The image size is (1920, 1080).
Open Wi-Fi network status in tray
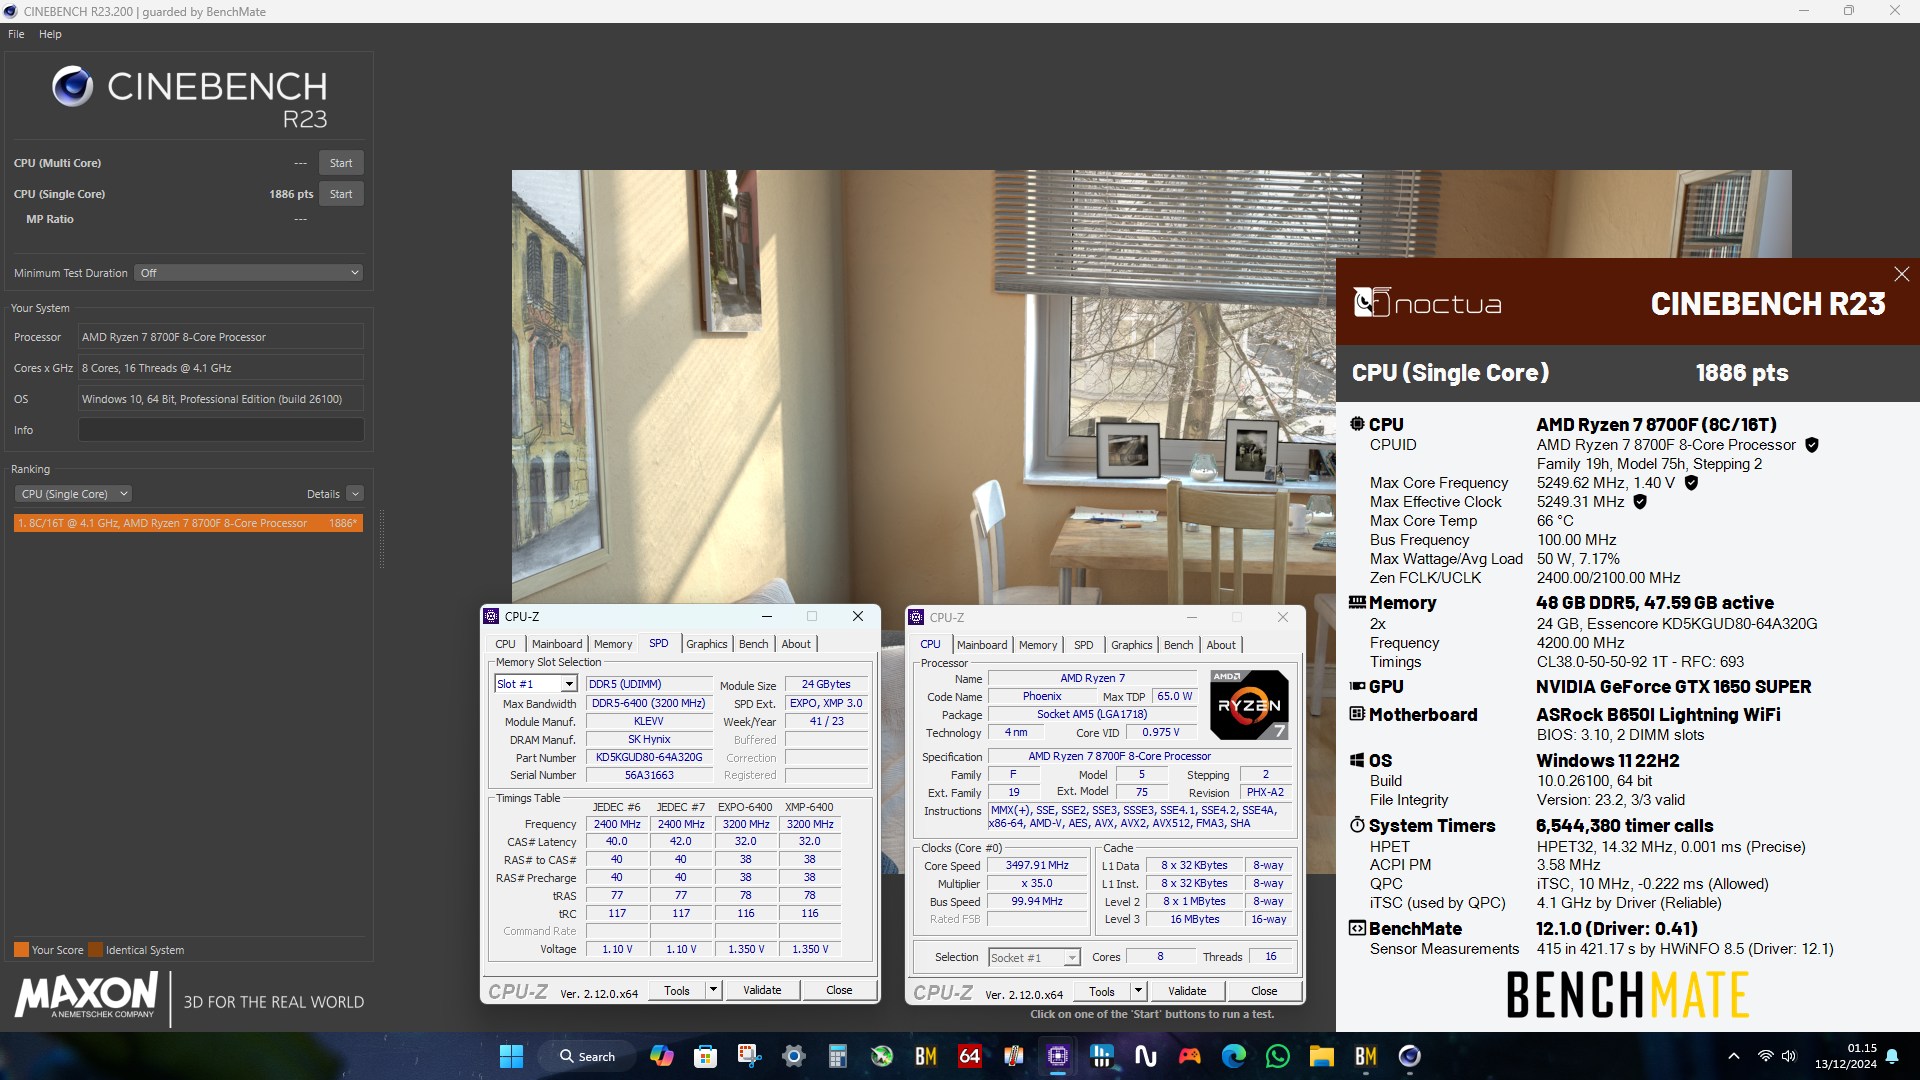(1765, 1056)
